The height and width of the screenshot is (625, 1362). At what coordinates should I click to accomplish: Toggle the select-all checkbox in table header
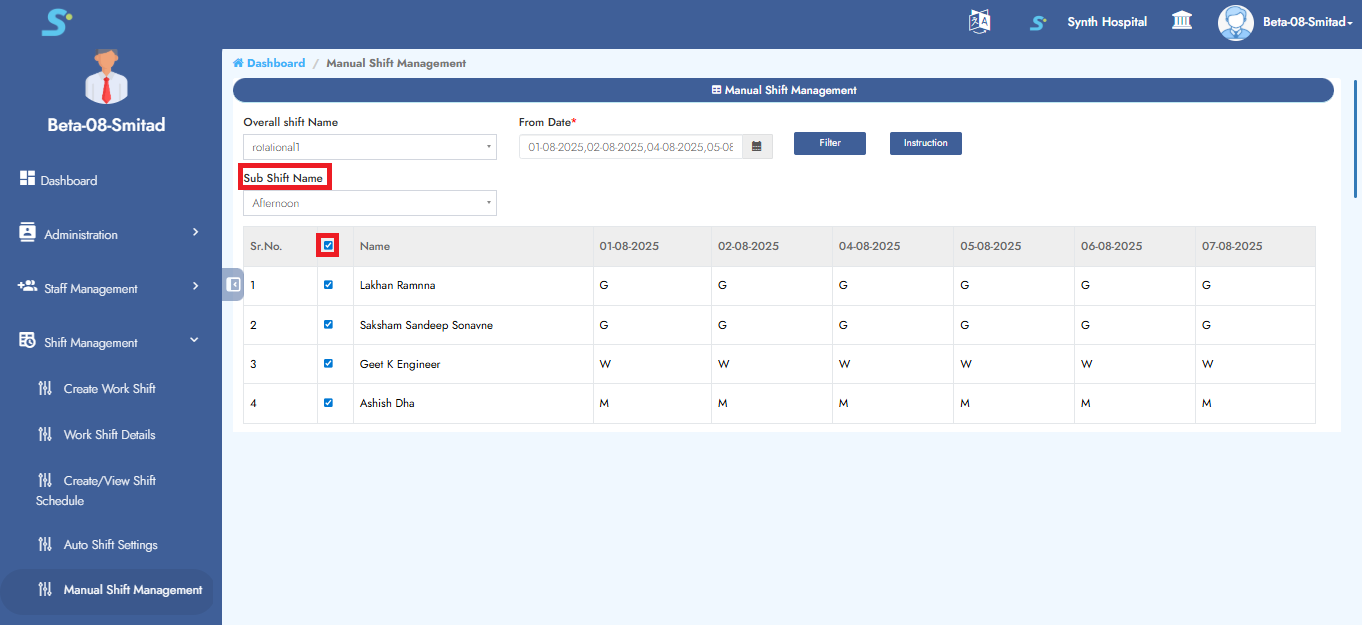coord(328,245)
